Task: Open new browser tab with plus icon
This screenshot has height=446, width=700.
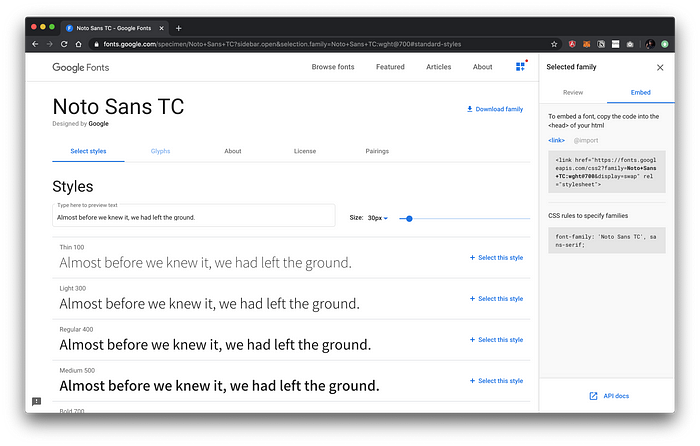Action: 179,28
